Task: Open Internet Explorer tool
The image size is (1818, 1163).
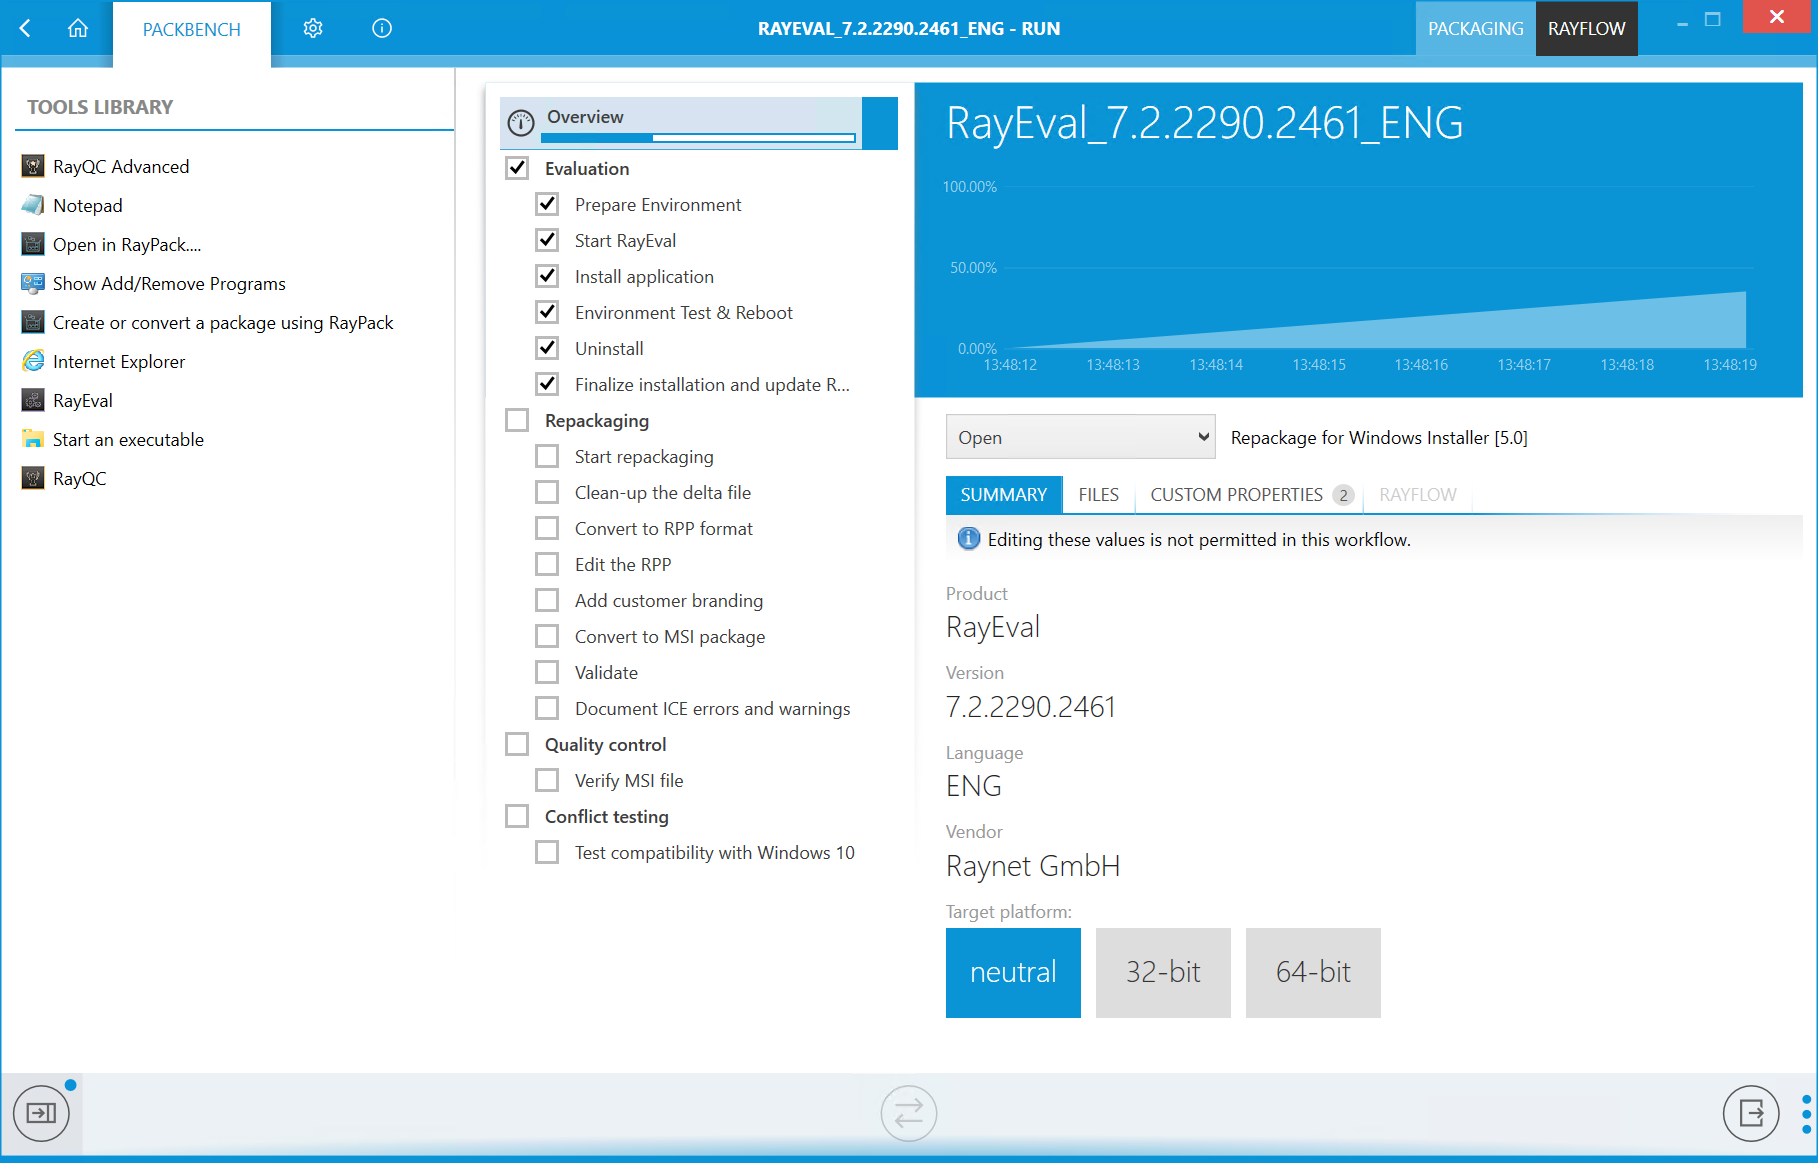Action: click(x=118, y=361)
